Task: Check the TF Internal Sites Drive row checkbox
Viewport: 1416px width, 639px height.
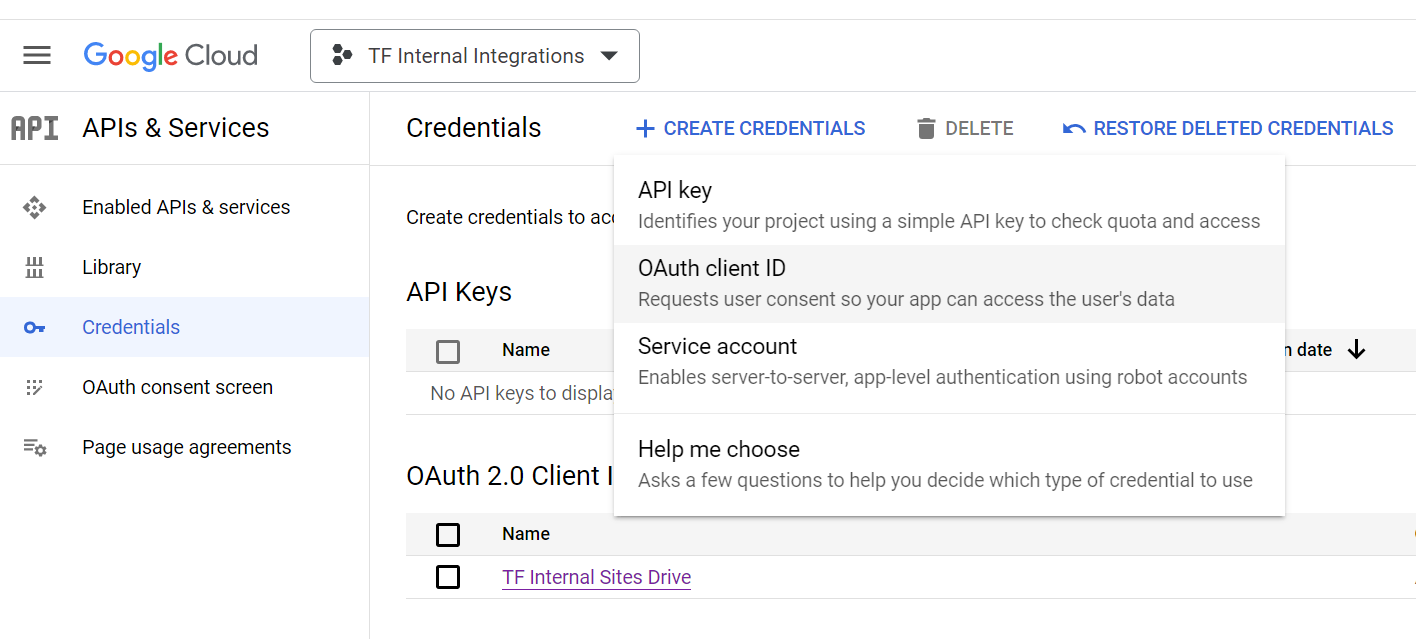Action: [448, 577]
